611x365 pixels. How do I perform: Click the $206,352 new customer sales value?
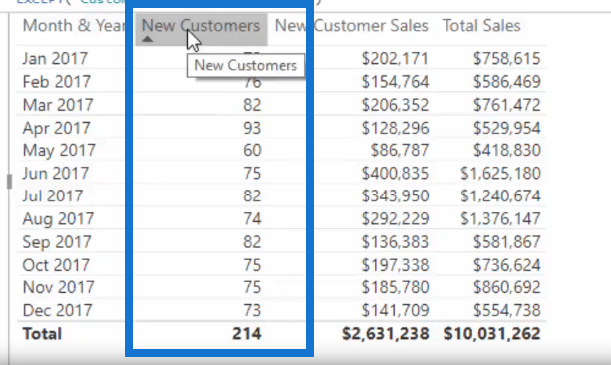coord(395,105)
